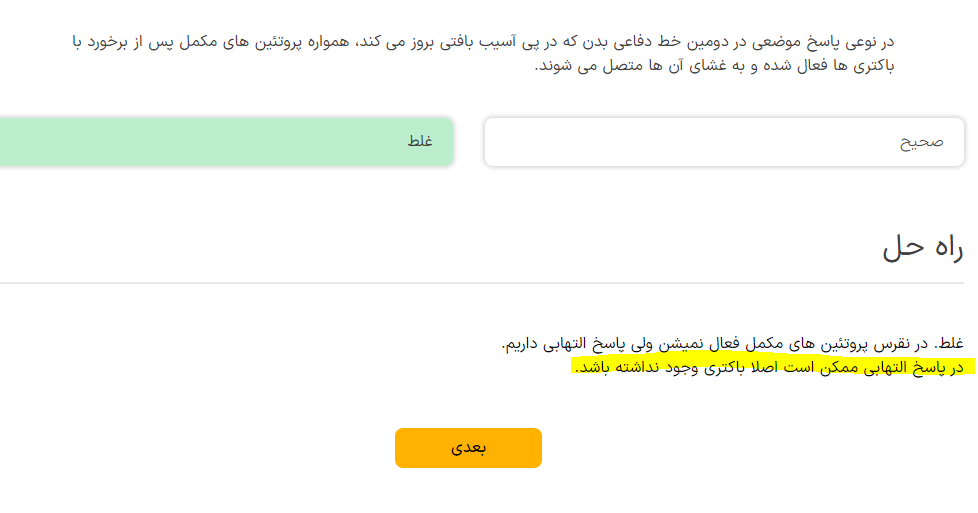
Task: Click the horizontal divider below "راه حل"
Action: tap(488, 283)
